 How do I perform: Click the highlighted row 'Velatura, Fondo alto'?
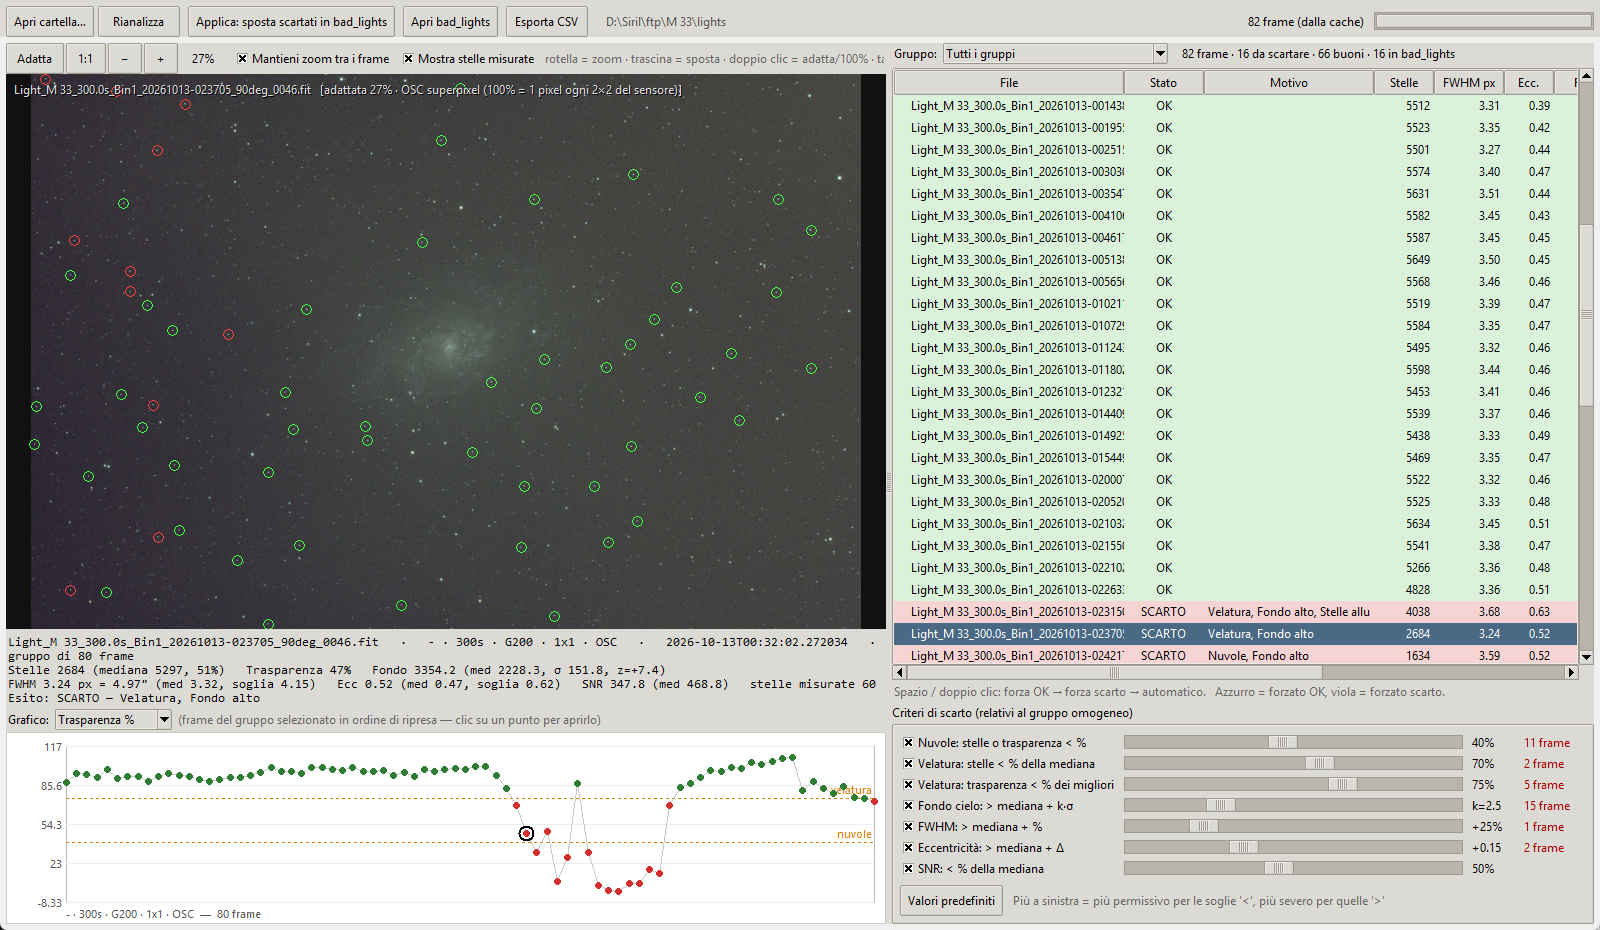tap(1235, 634)
